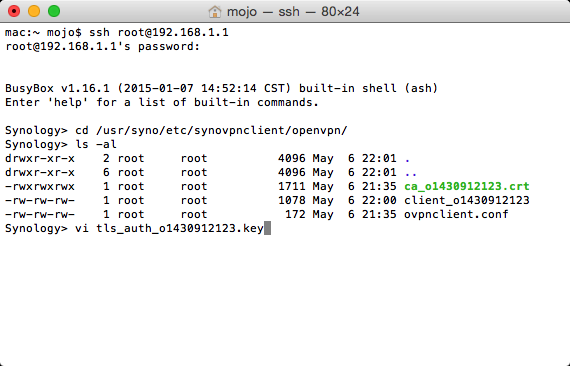The width and height of the screenshot is (570, 366).
Task: Click the 'cd /usr/syno/etc/synovpnclient/openvpn/' command line
Action: tap(211, 130)
